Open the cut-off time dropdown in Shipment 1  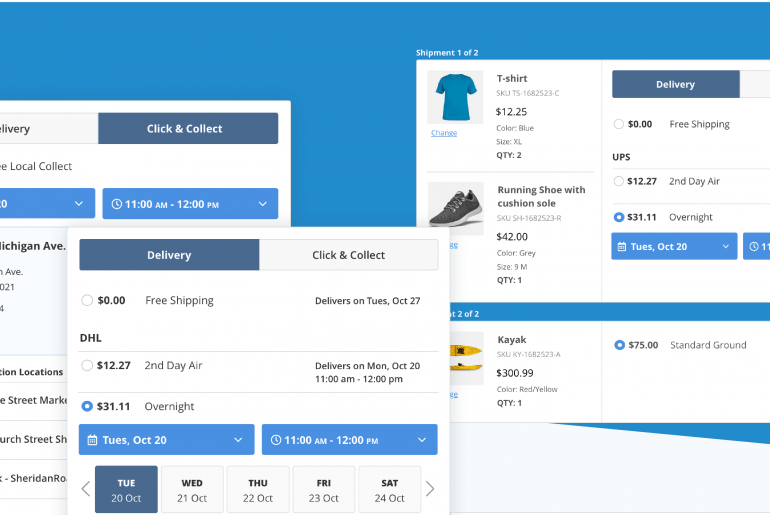tap(756, 246)
